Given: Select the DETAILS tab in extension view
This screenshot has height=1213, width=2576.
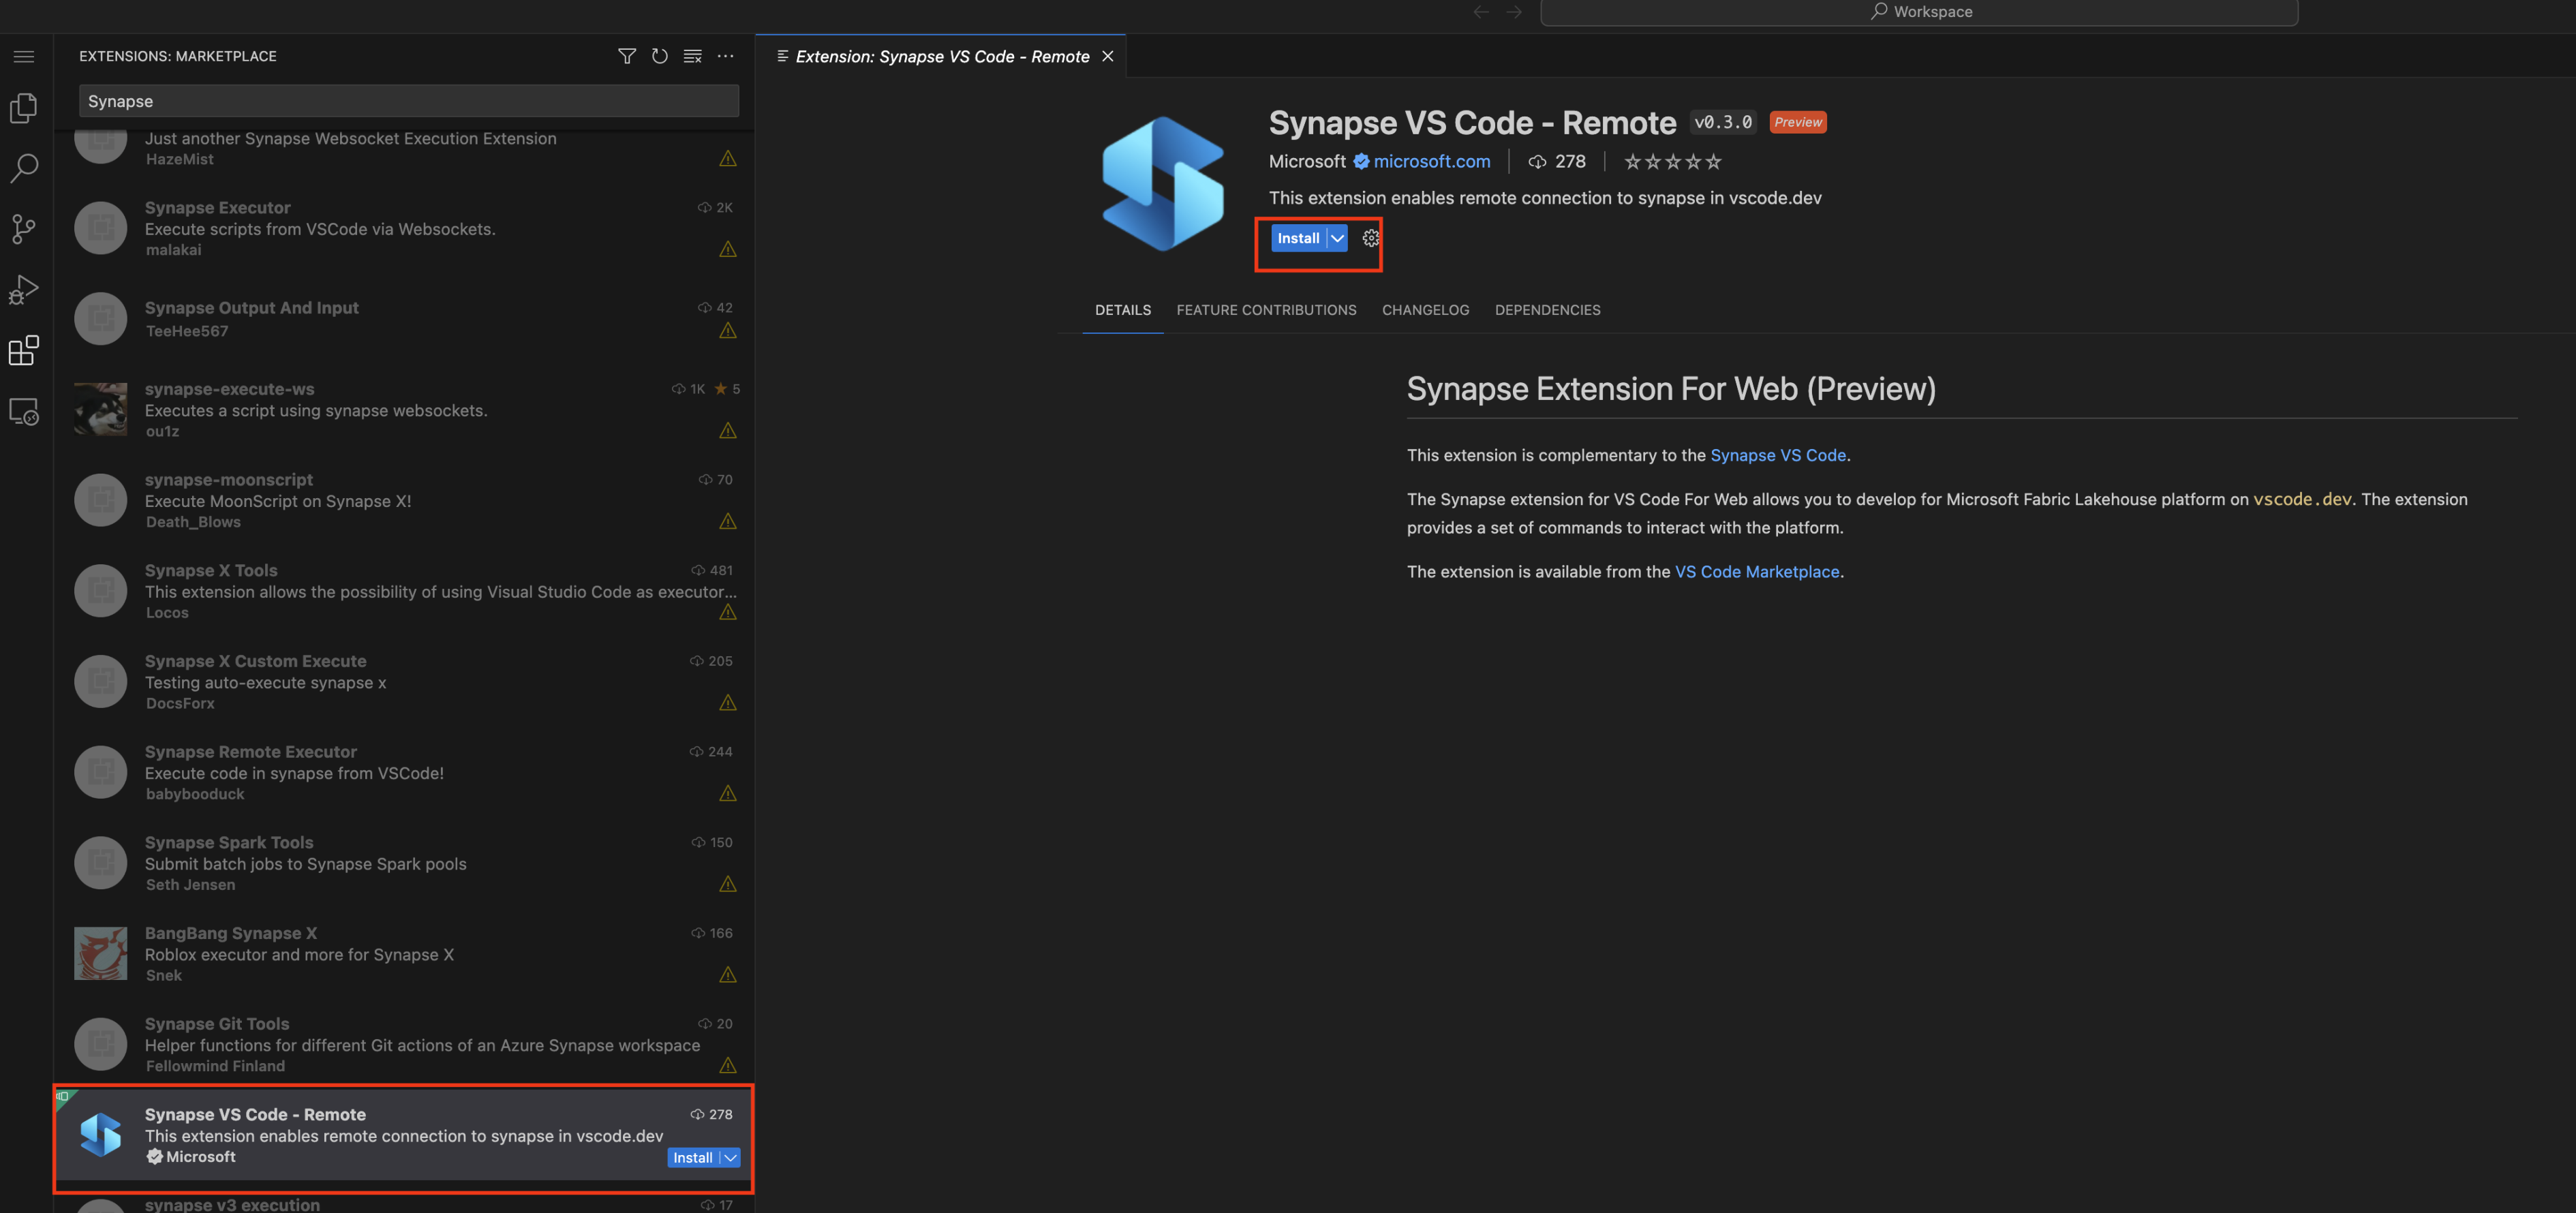Looking at the screenshot, I should coord(1122,309).
